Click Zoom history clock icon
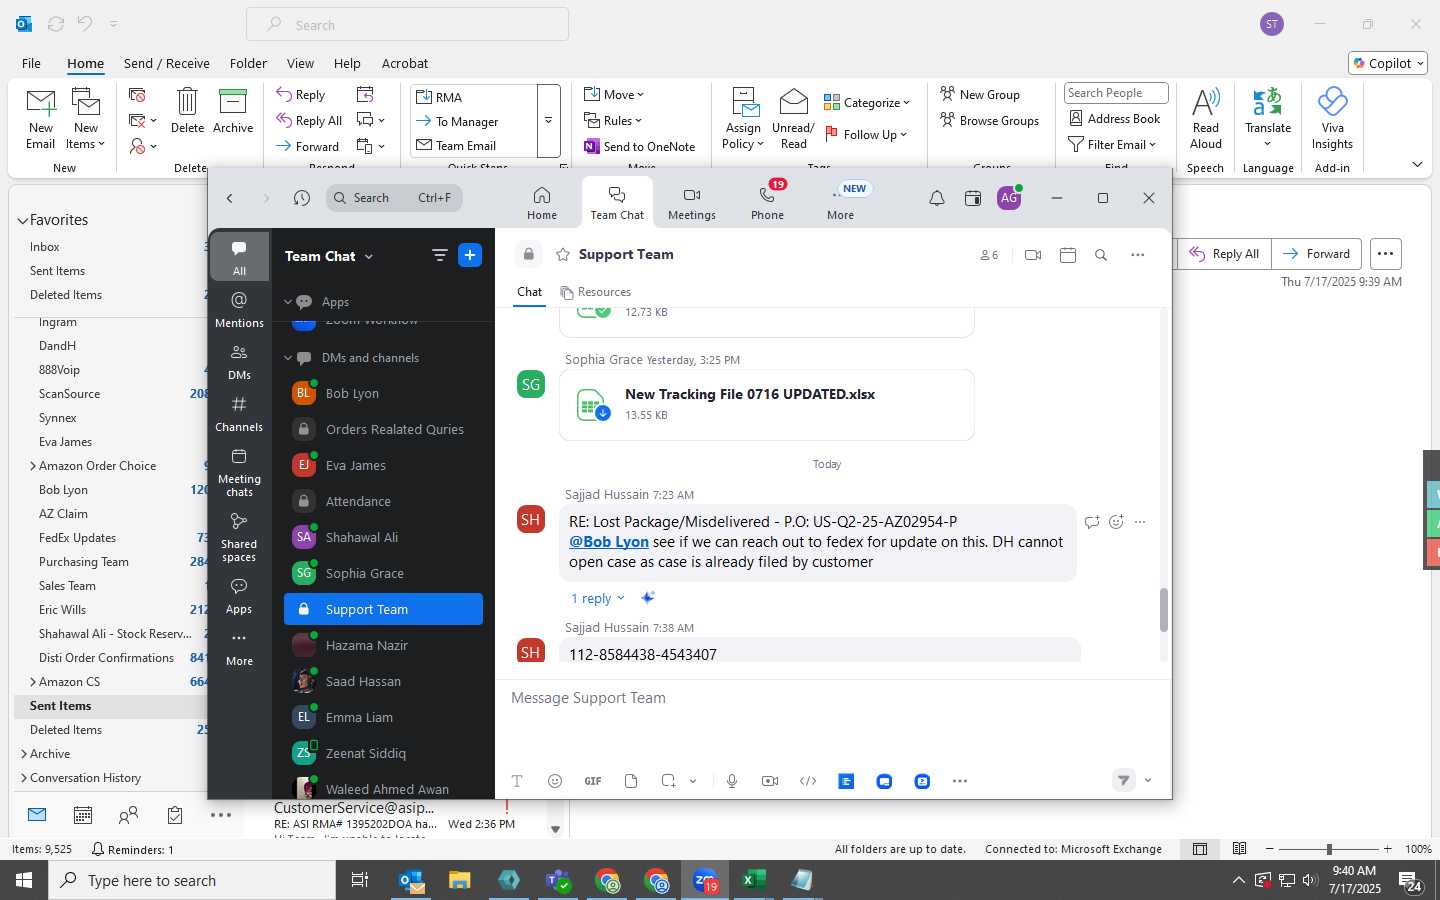1440x900 pixels. click(302, 198)
